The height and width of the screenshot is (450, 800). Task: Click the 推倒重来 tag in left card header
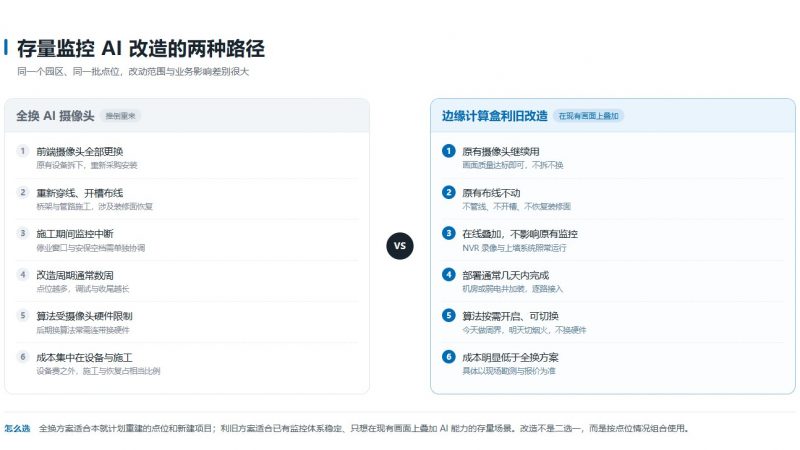point(120,116)
